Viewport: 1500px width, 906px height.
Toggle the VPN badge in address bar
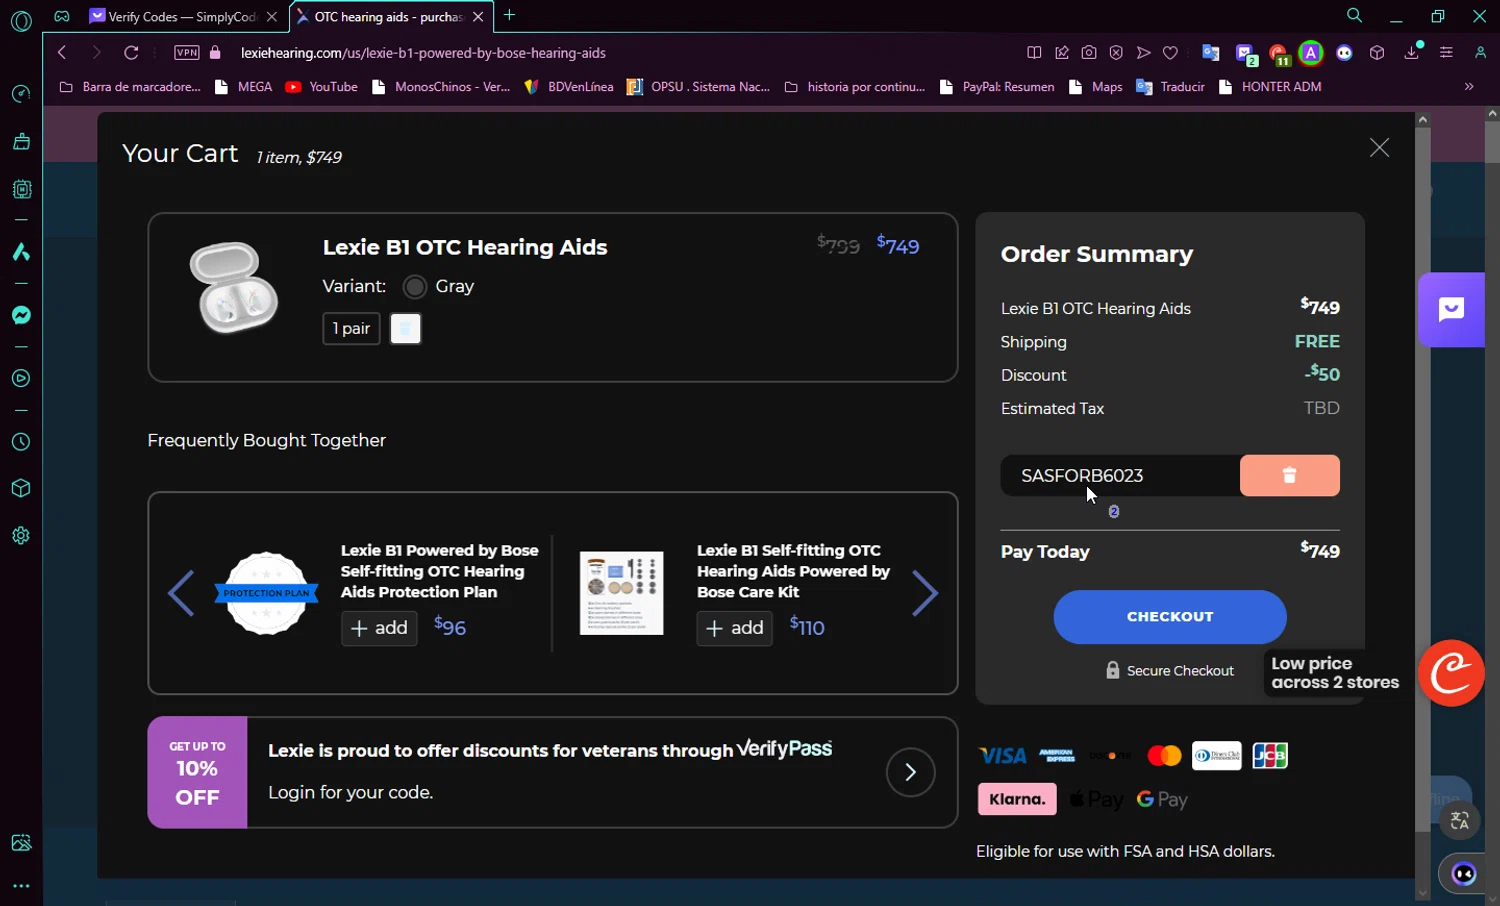(187, 52)
